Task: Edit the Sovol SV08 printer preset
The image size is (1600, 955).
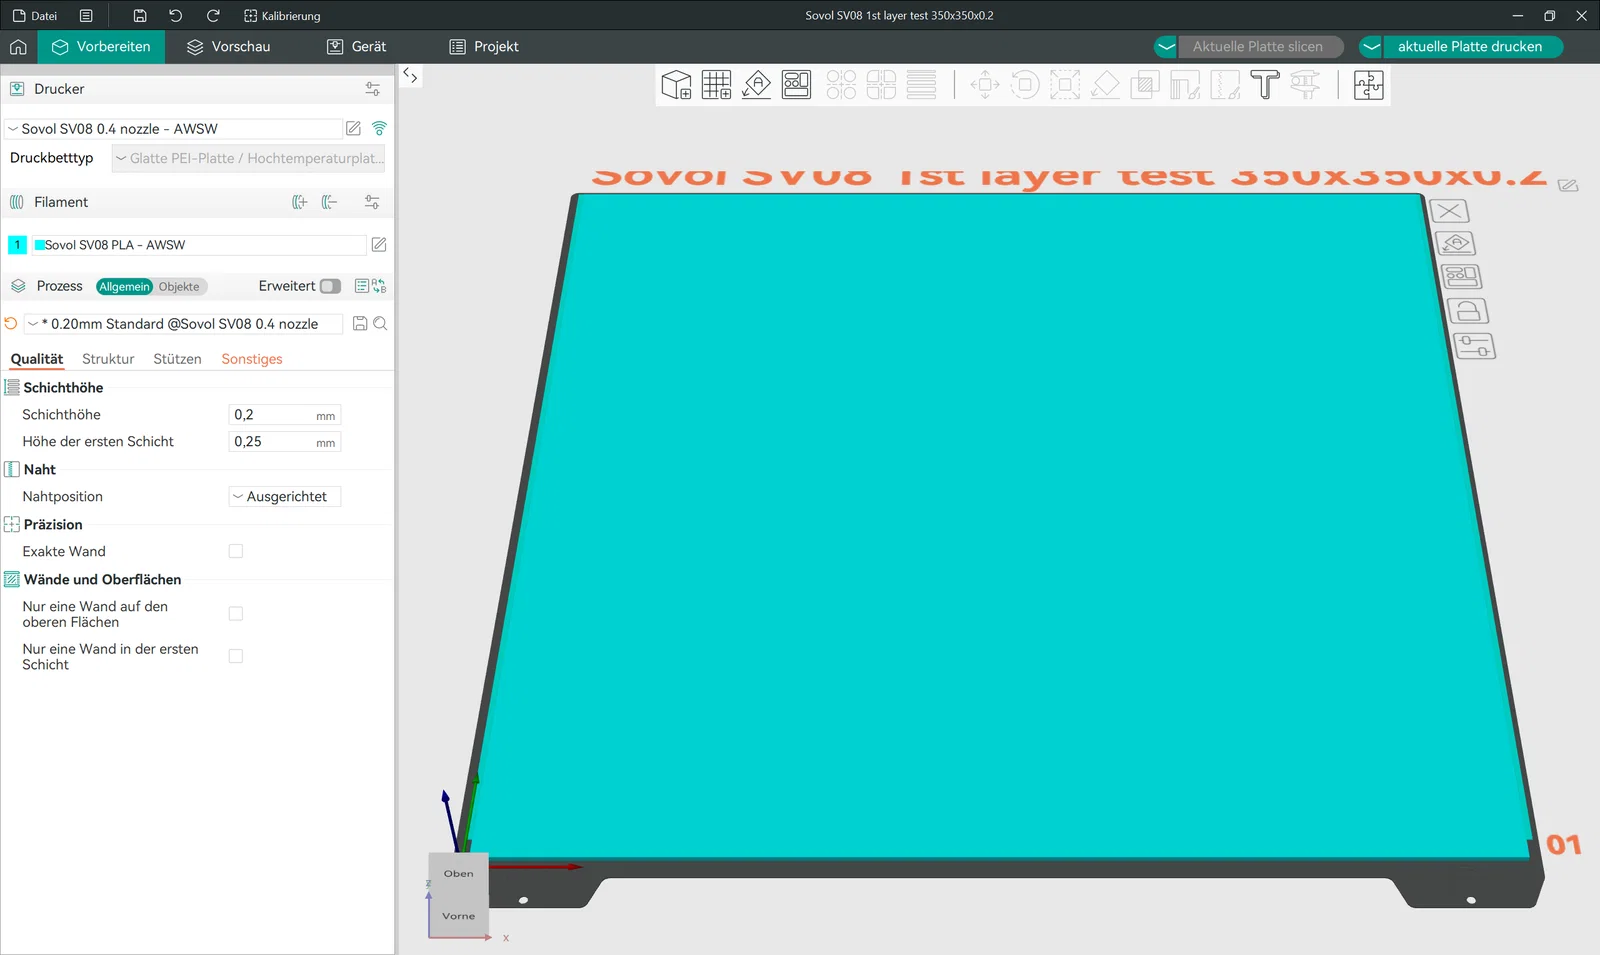Action: (x=353, y=128)
